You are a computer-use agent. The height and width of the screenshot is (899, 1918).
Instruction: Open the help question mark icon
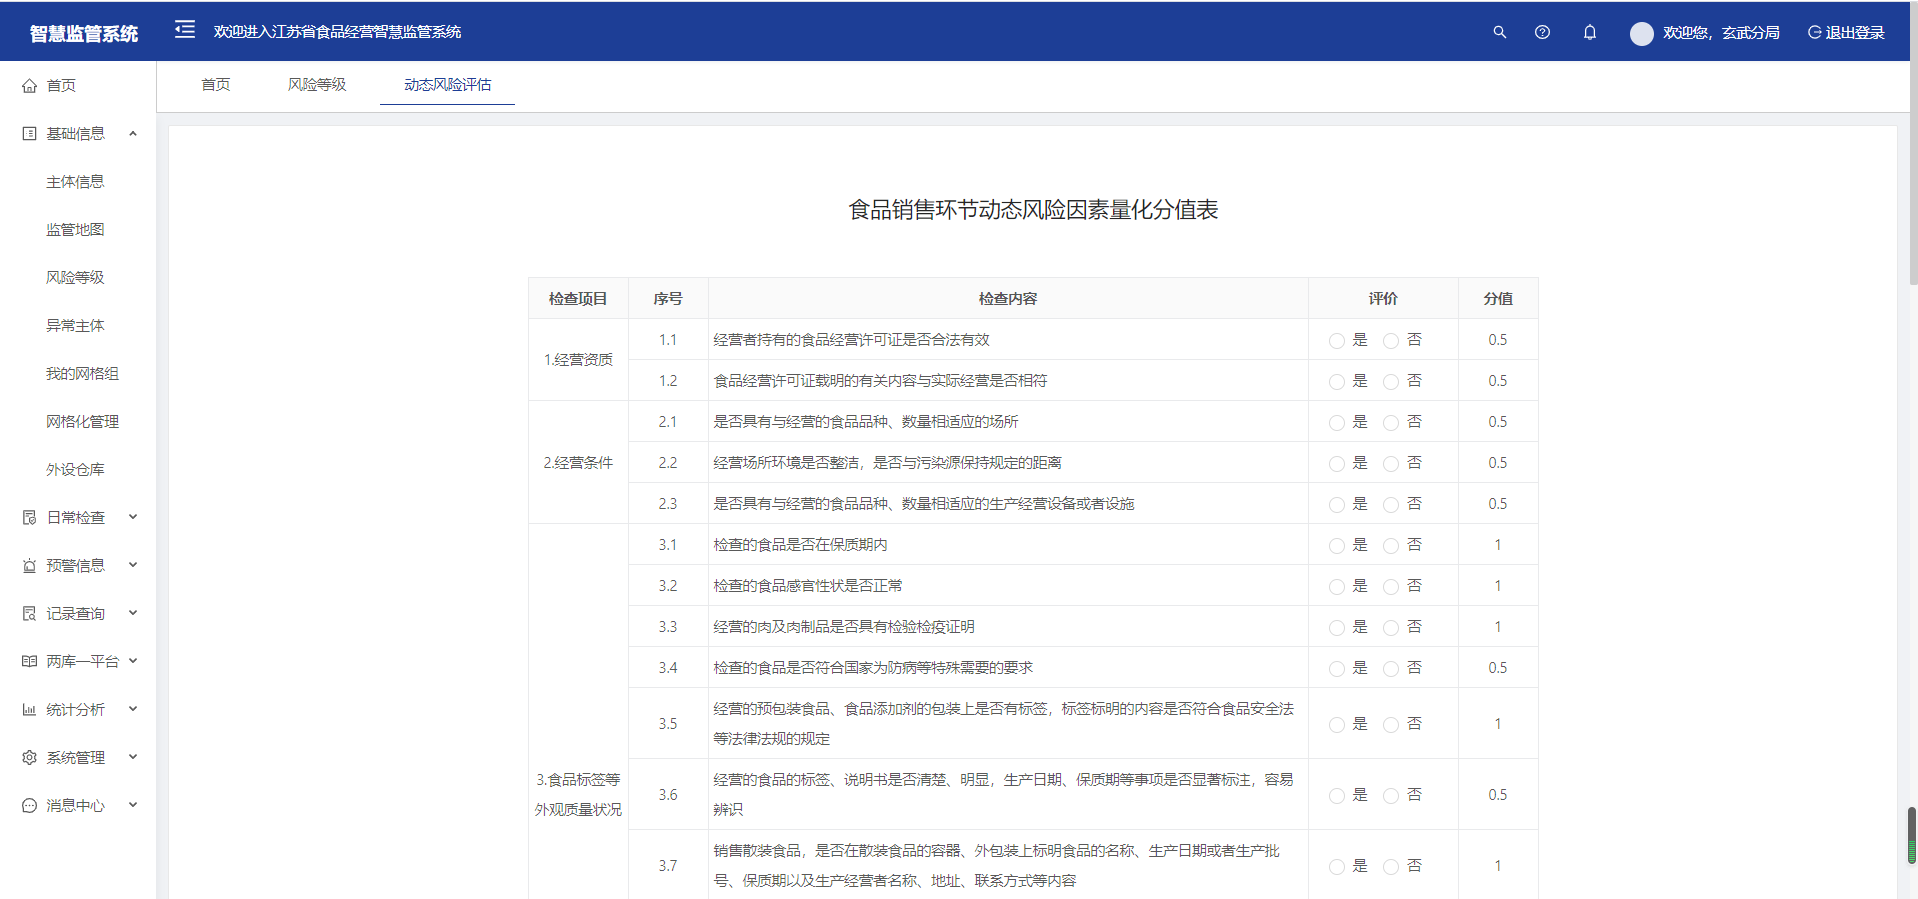point(1542,32)
